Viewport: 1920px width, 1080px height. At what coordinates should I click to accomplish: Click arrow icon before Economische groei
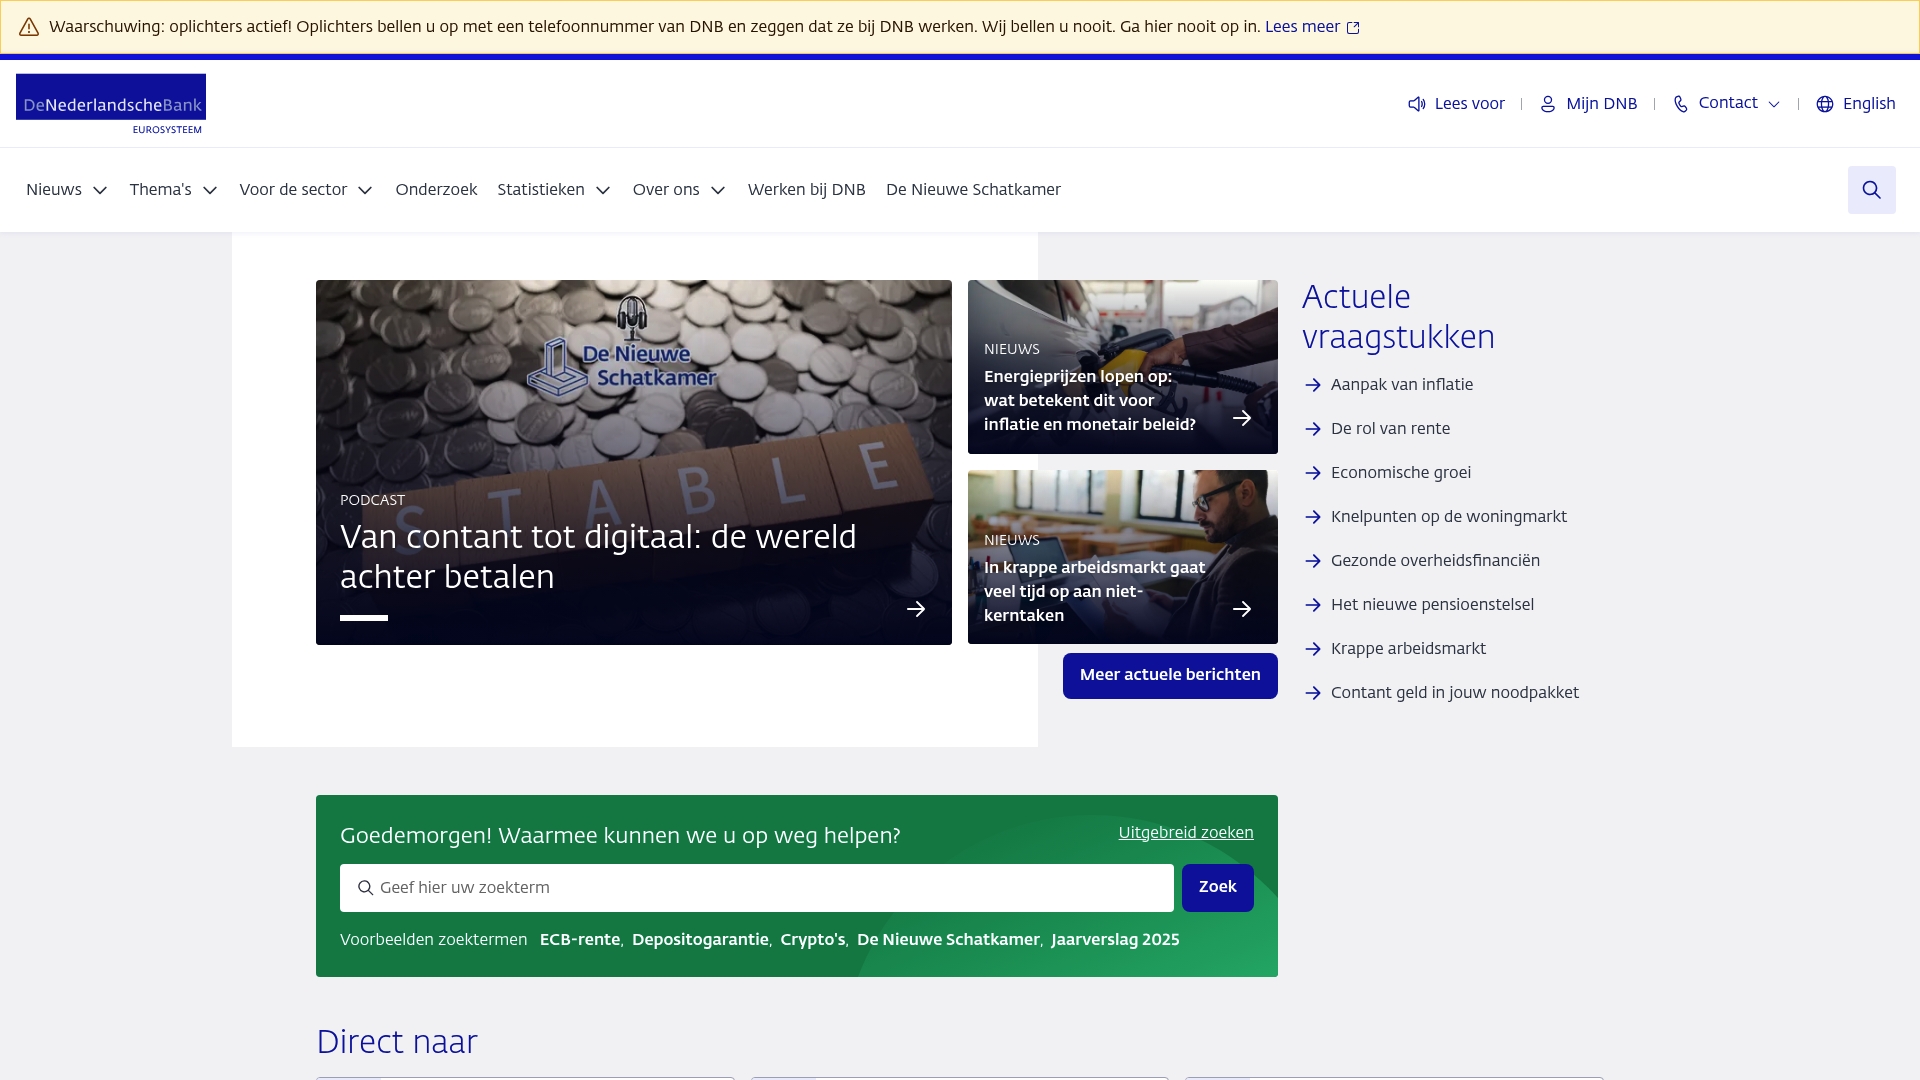1313,473
